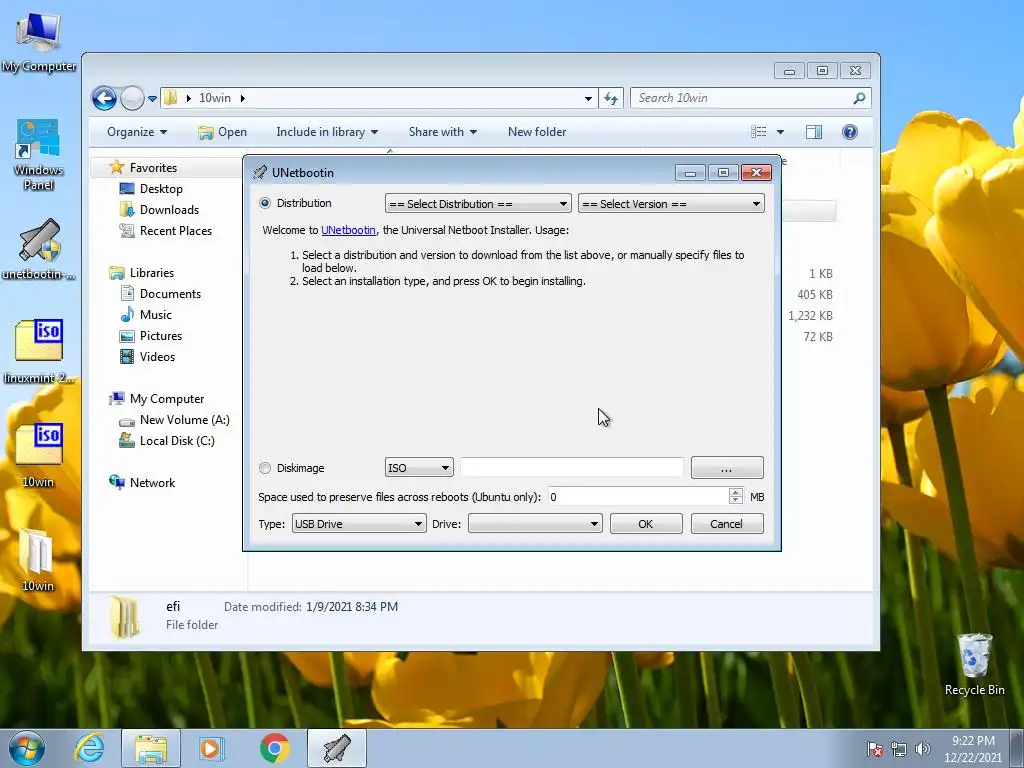
Task: Click New folder in Explorer toolbar
Action: pos(537,132)
